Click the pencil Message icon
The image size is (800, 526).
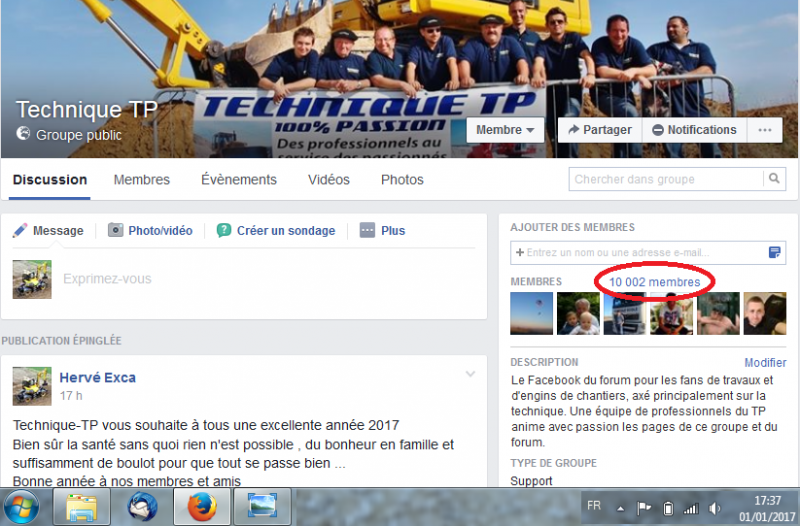point(20,231)
